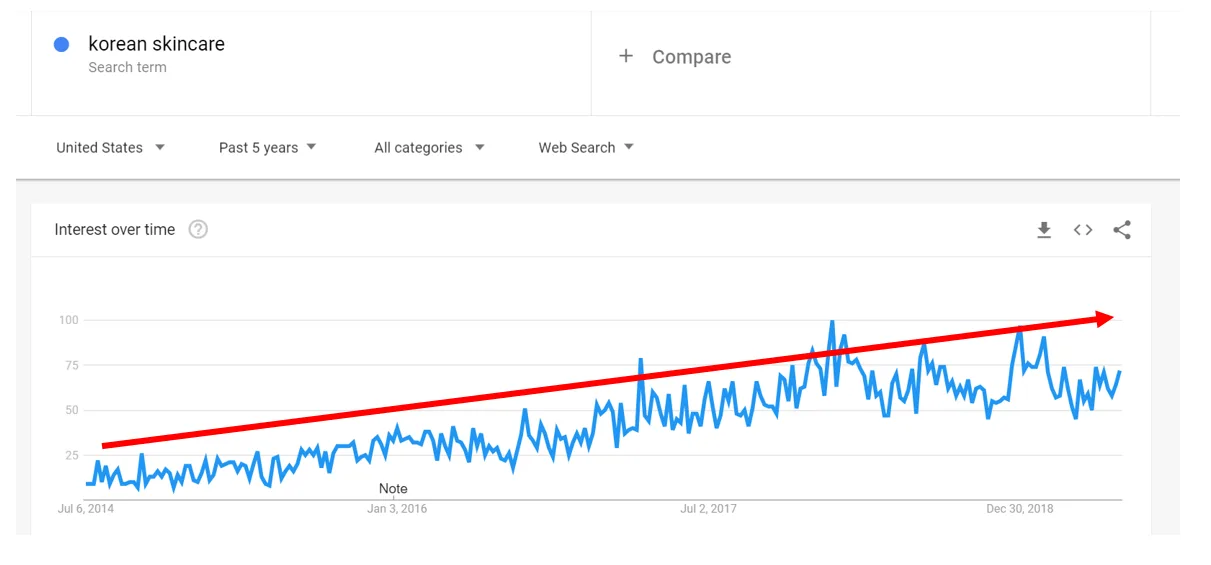The width and height of the screenshot is (1211, 565).
Task: Click the embed code icon
Action: 1083,230
